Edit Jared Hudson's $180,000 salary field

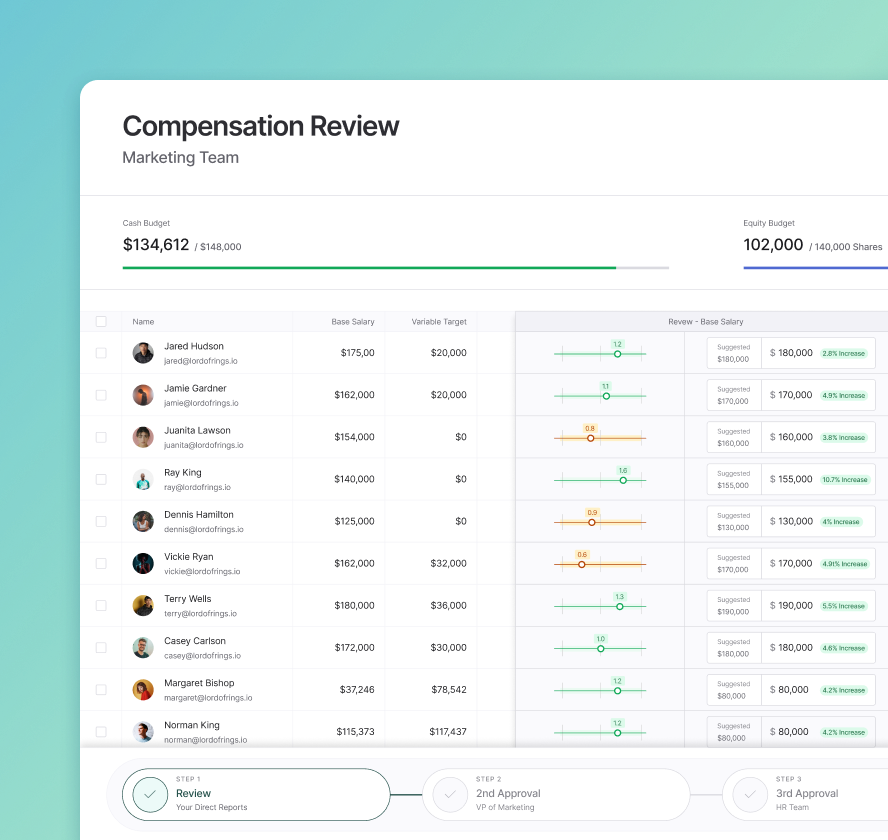(x=818, y=353)
